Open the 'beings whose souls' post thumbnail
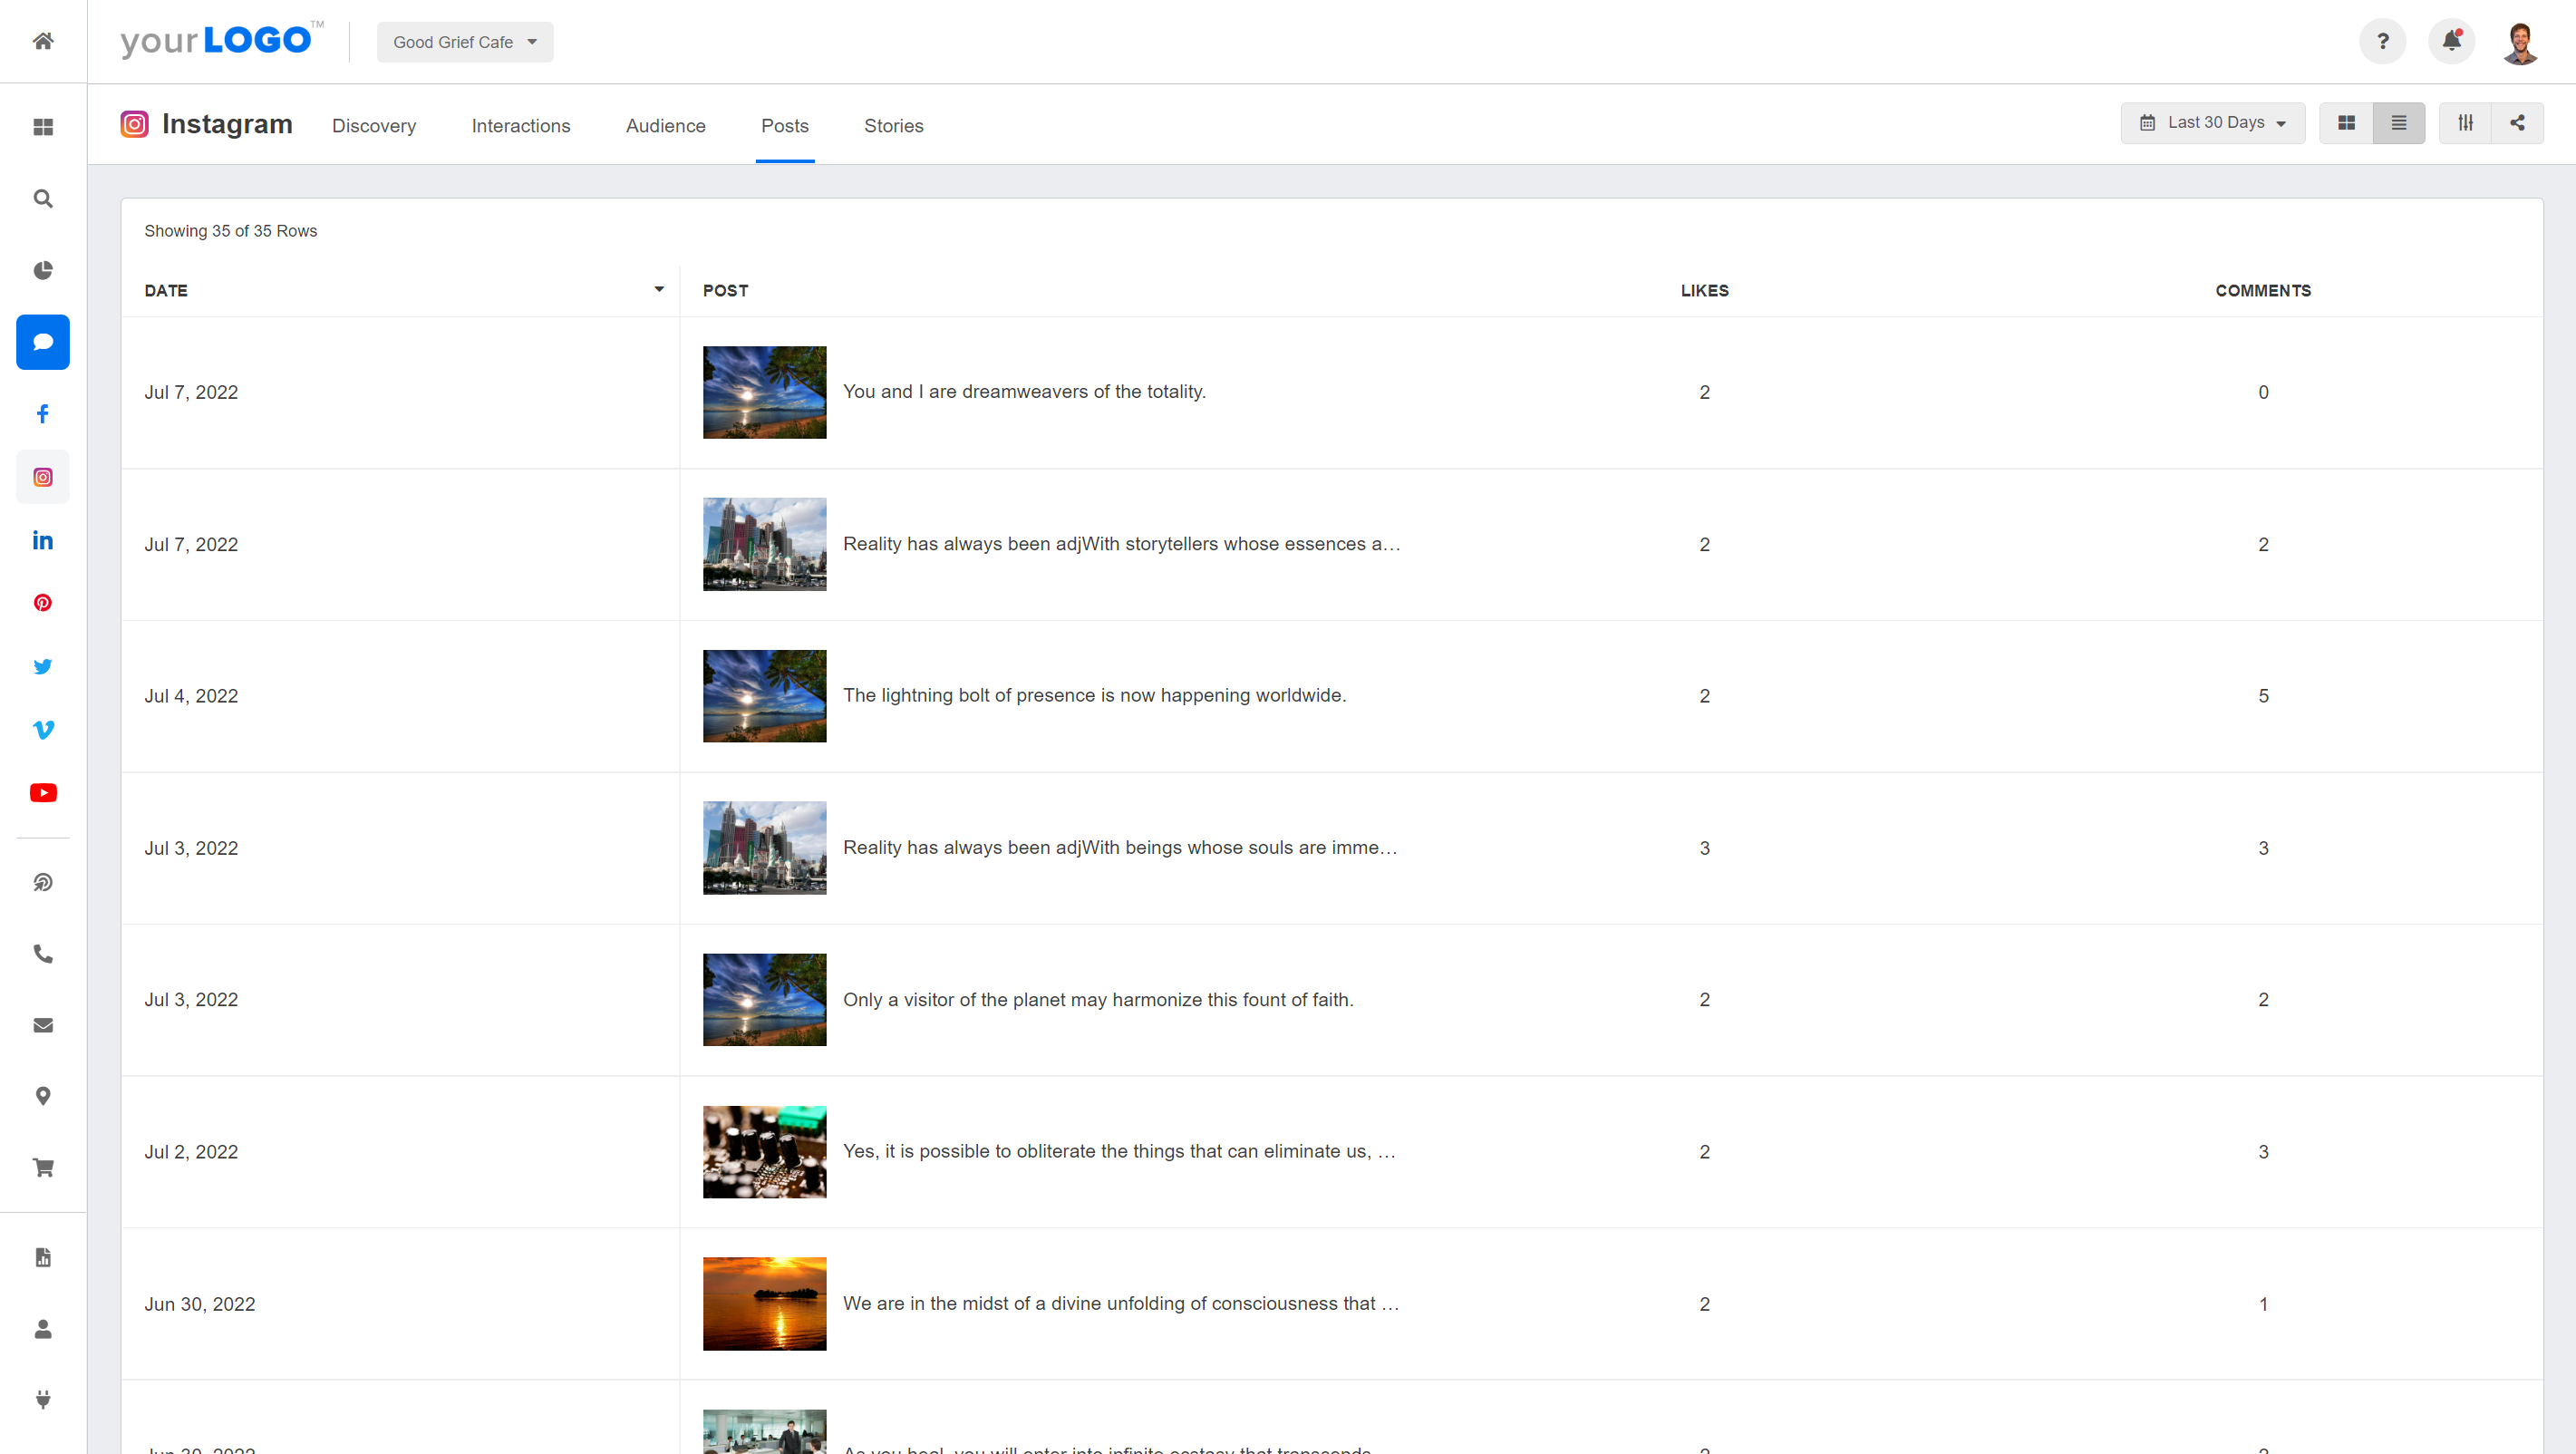2576x1454 pixels. pyautogui.click(x=765, y=848)
